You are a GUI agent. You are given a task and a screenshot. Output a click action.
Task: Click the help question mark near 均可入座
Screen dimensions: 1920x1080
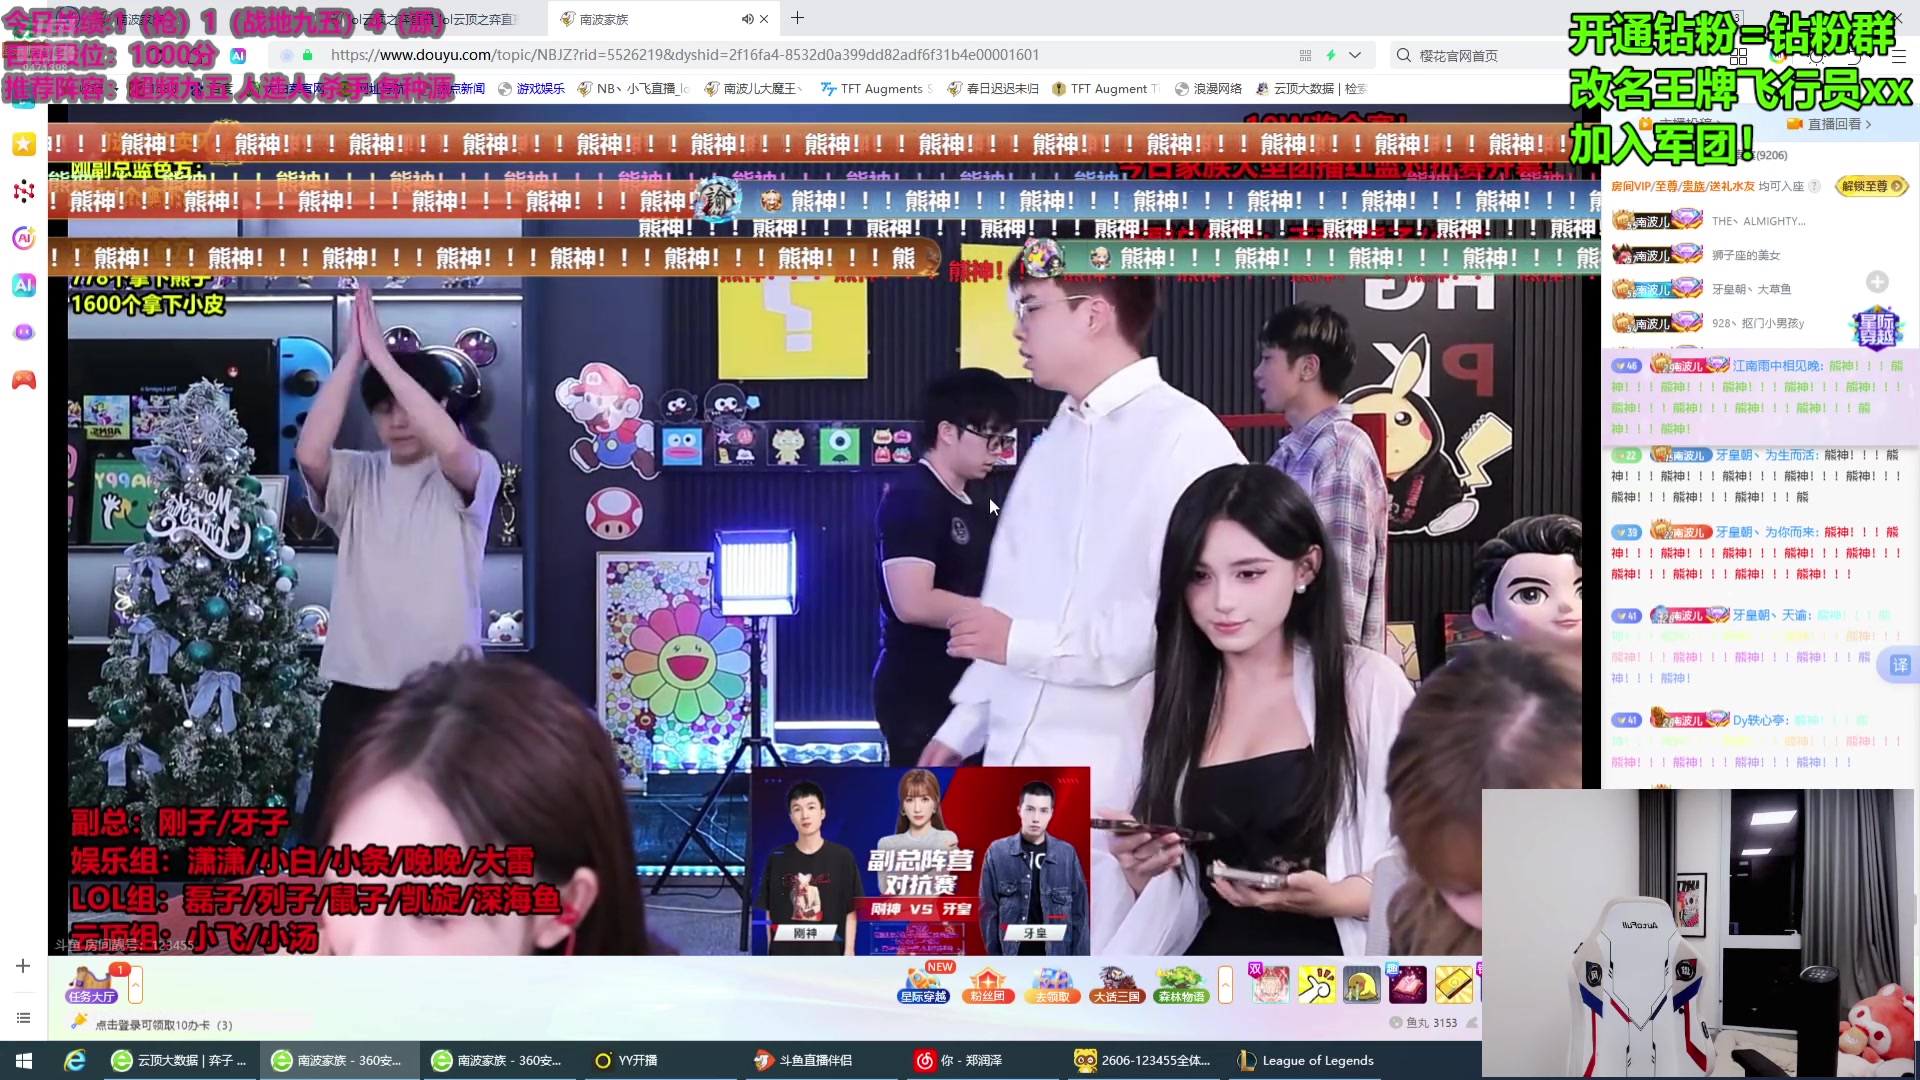pyautogui.click(x=1814, y=186)
